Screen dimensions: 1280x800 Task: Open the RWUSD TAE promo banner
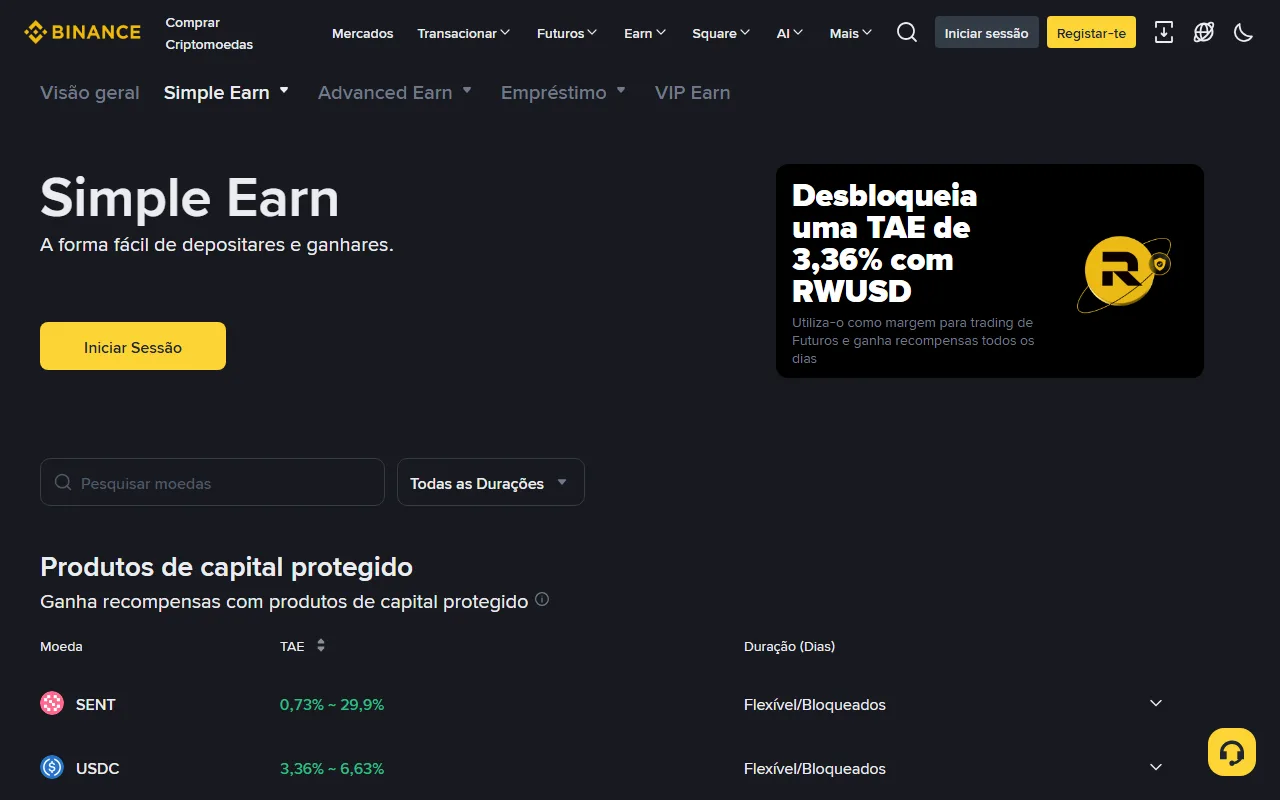click(x=990, y=271)
